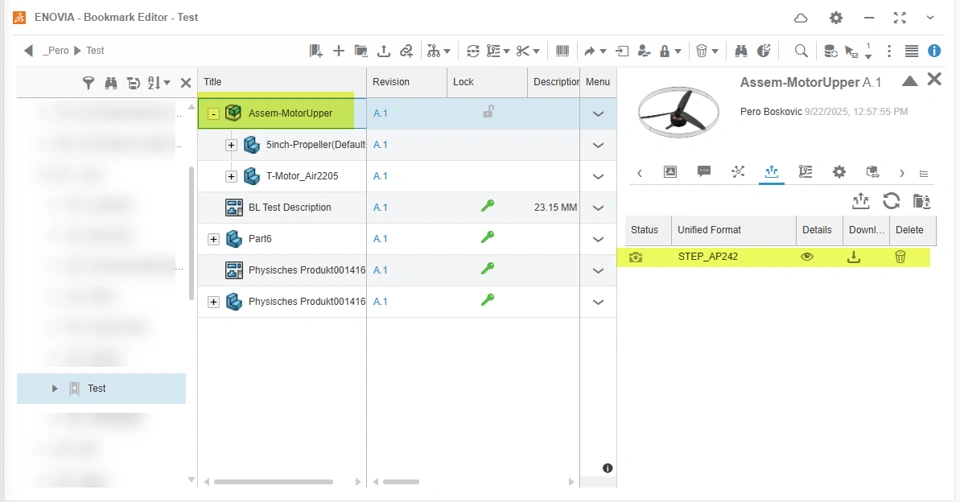Image resolution: width=960 pixels, height=502 pixels.
Task: Expand the T-Motor_Air2205 node
Action: [231, 176]
